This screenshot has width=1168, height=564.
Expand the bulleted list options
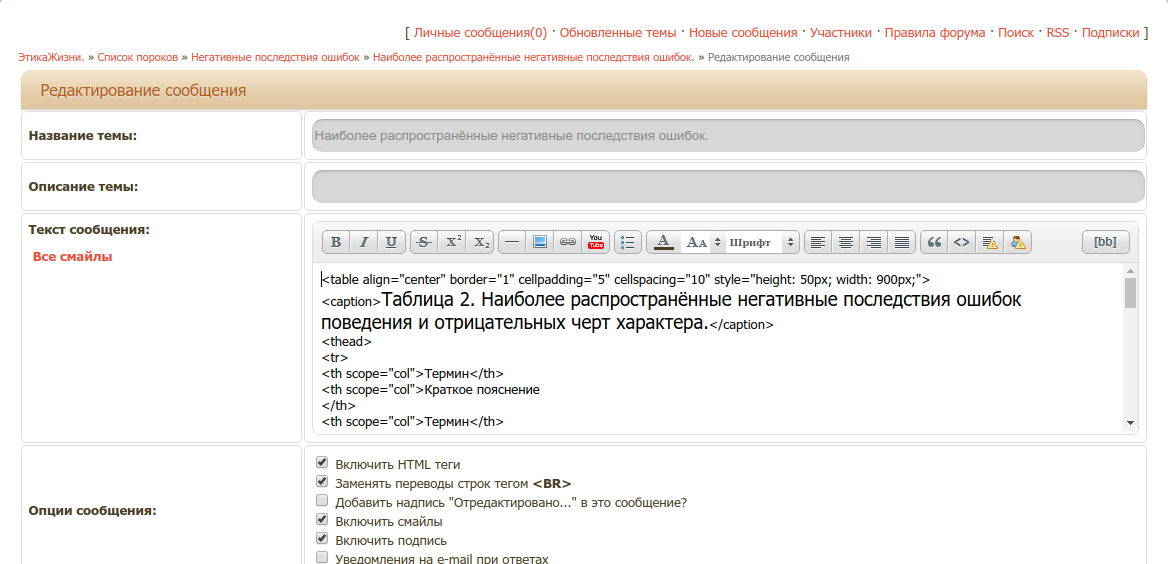point(627,242)
